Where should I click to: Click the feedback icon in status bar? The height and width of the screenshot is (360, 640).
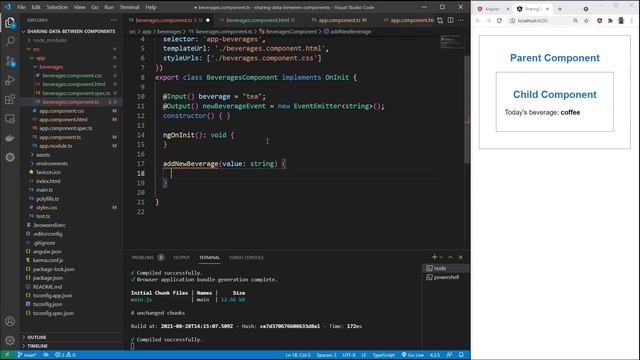[449, 355]
